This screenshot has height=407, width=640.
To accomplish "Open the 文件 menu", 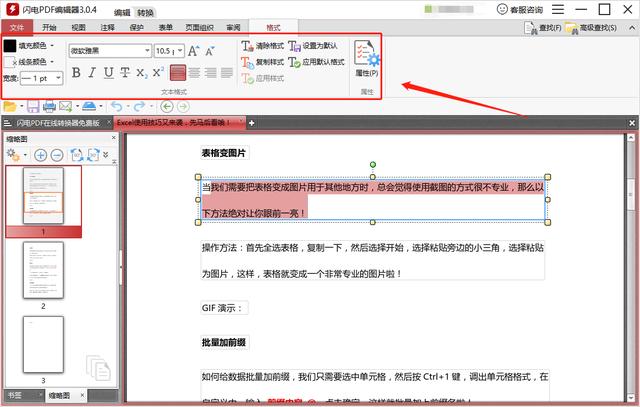I will [x=17, y=28].
